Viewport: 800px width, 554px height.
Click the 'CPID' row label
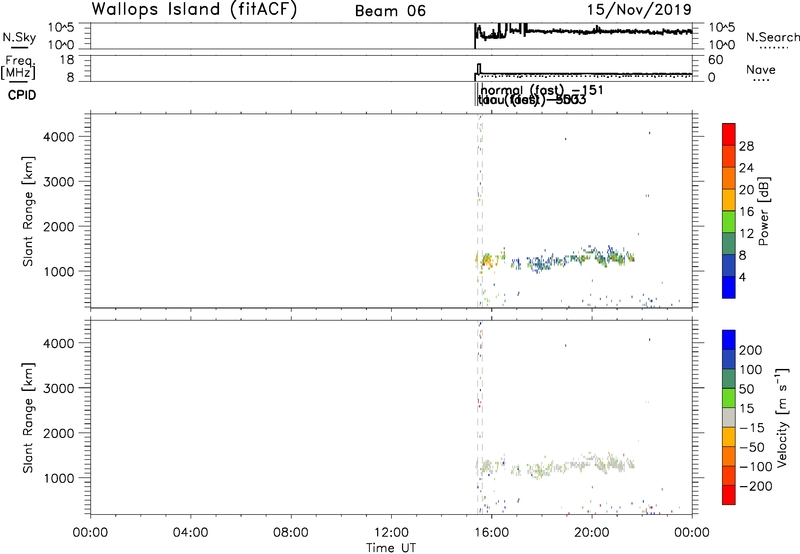[22, 95]
